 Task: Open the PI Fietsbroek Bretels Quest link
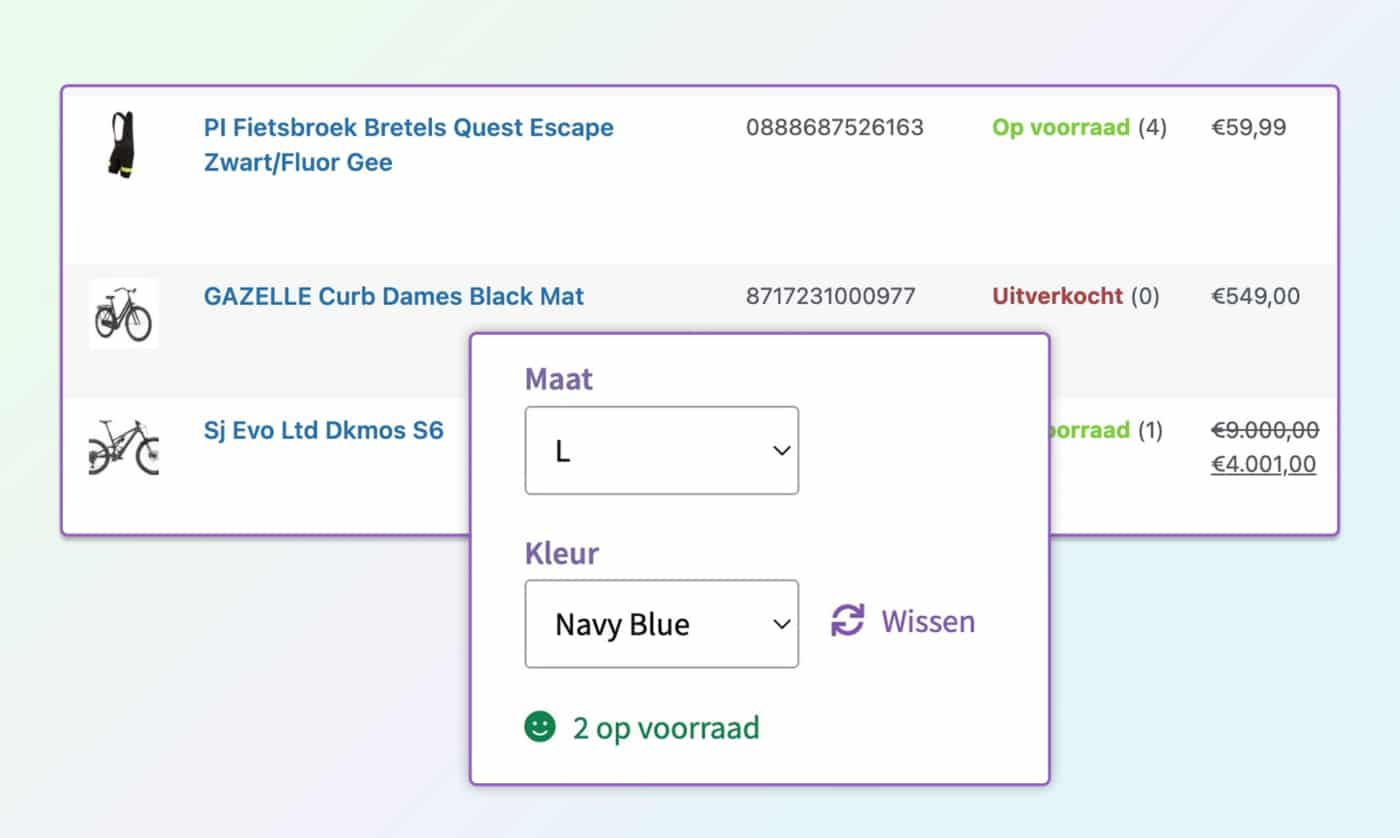click(408, 128)
